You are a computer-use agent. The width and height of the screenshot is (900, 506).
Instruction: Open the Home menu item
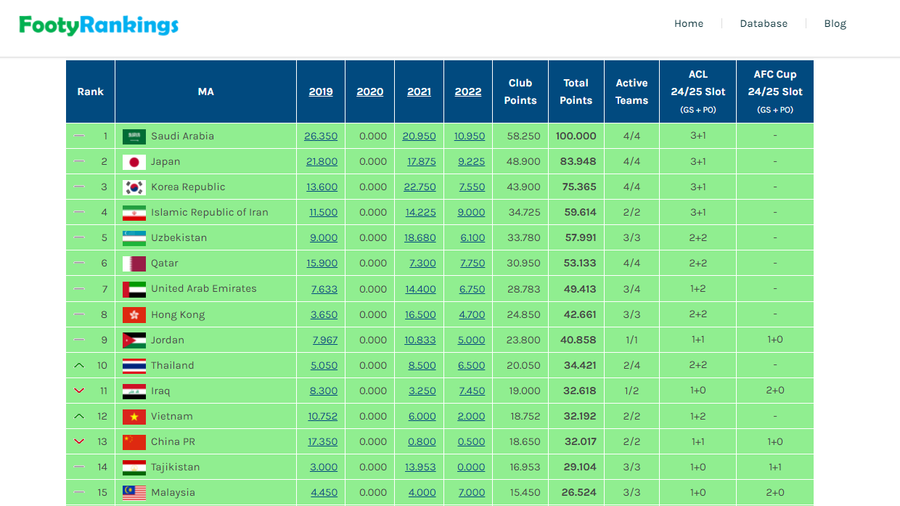[688, 24]
